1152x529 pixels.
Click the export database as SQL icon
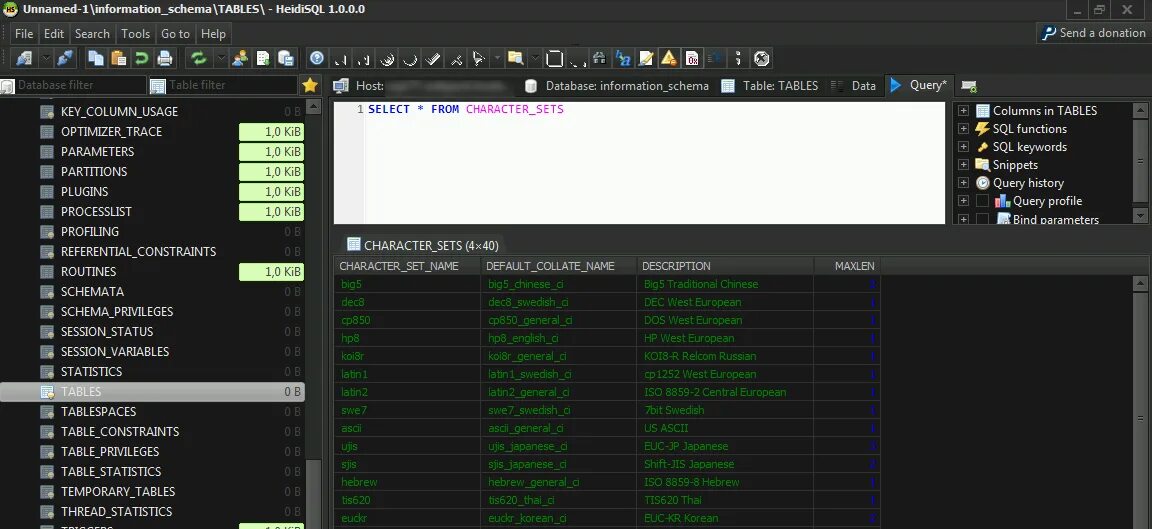click(x=286, y=59)
